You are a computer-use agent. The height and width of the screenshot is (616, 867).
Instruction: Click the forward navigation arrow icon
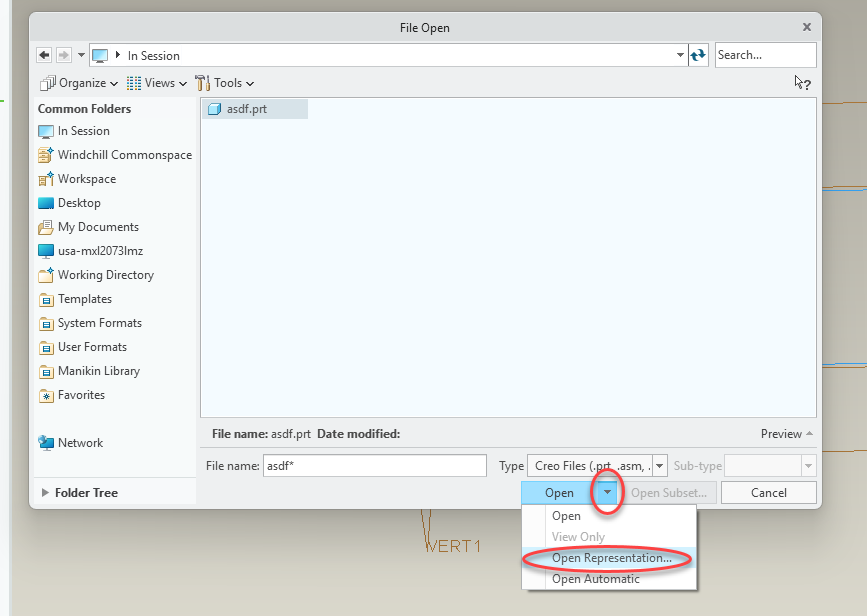click(64, 55)
